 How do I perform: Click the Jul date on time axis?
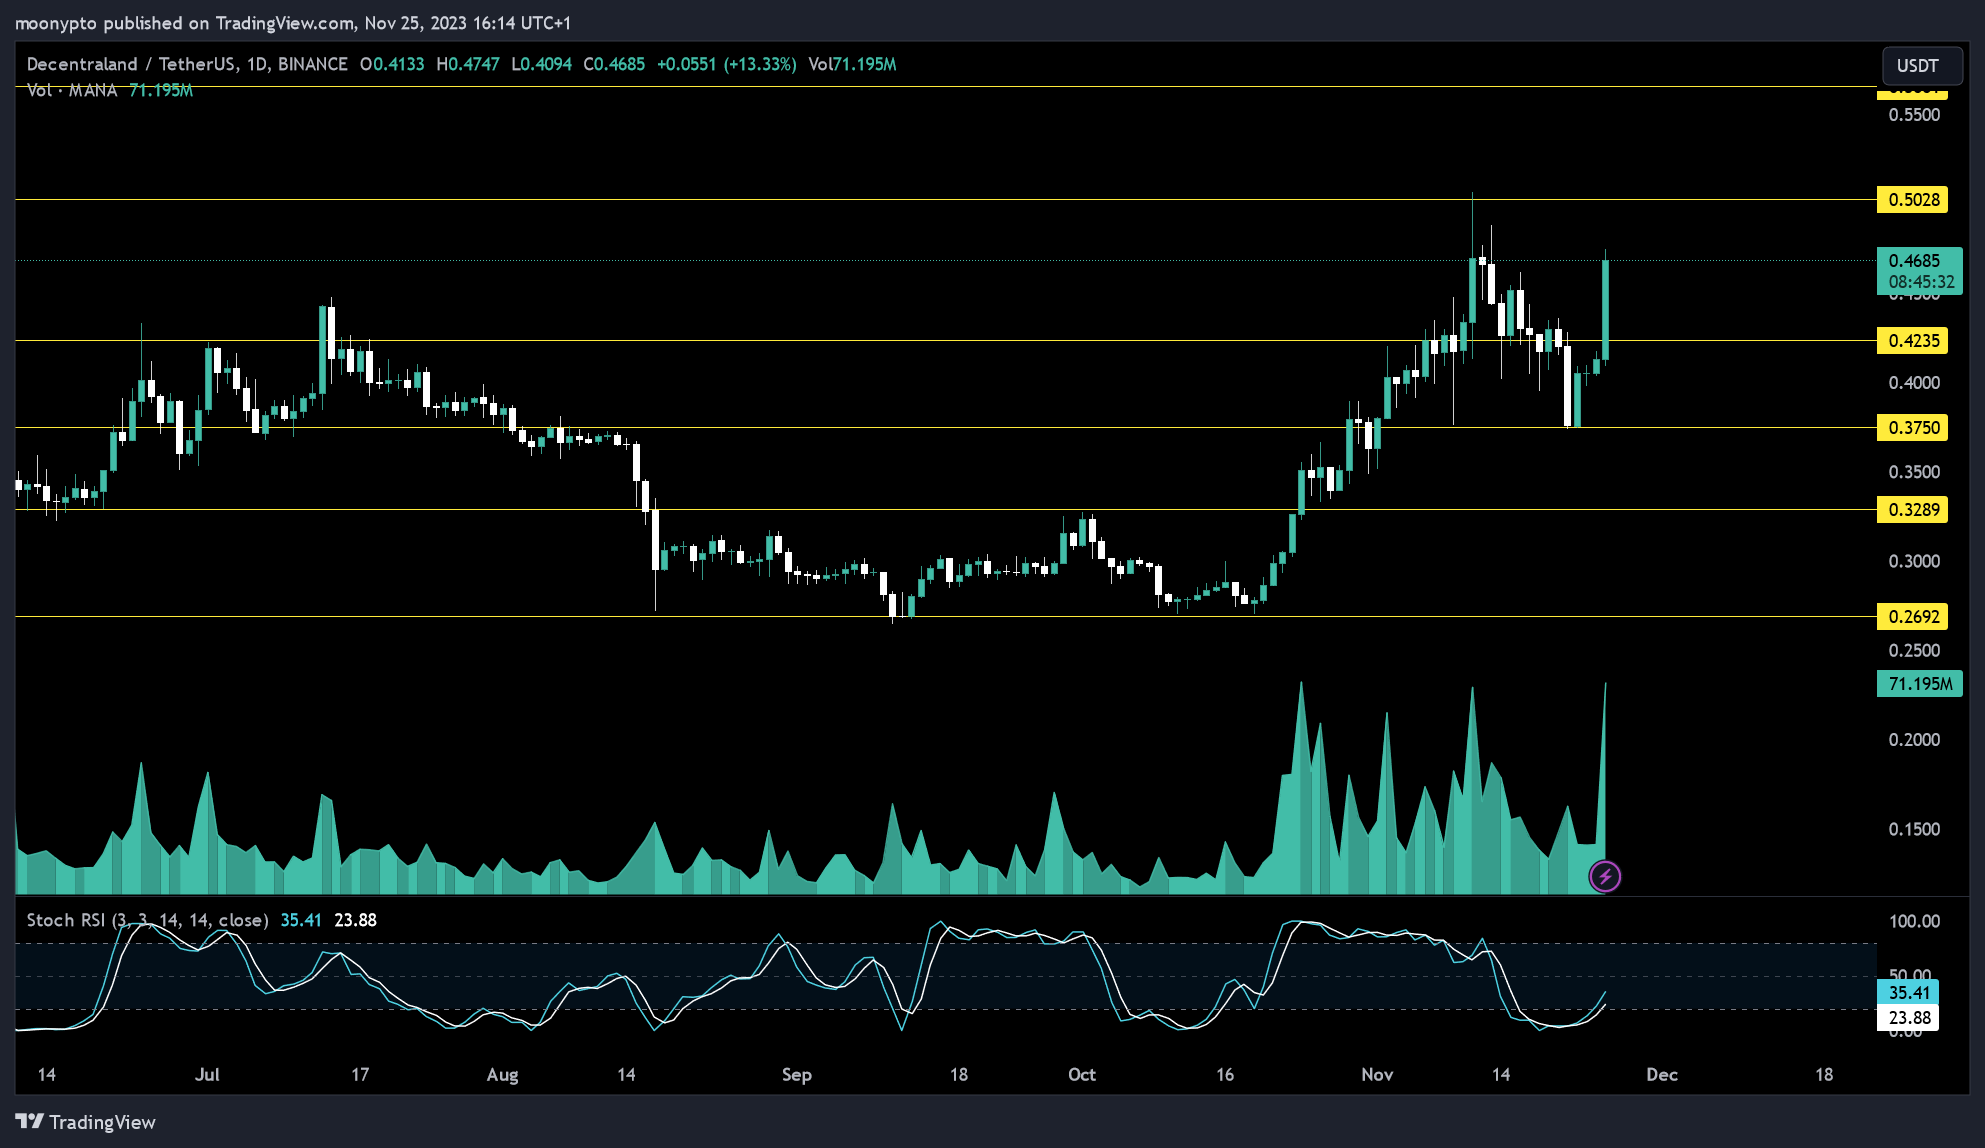tap(207, 1075)
